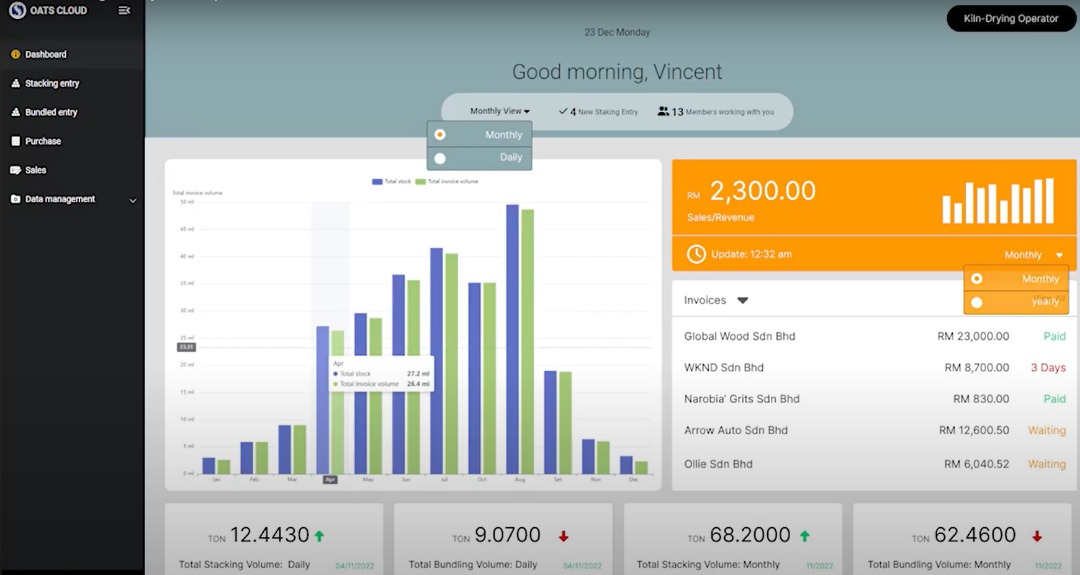
Task: Expand the Invoices dropdown arrow
Action: point(743,300)
